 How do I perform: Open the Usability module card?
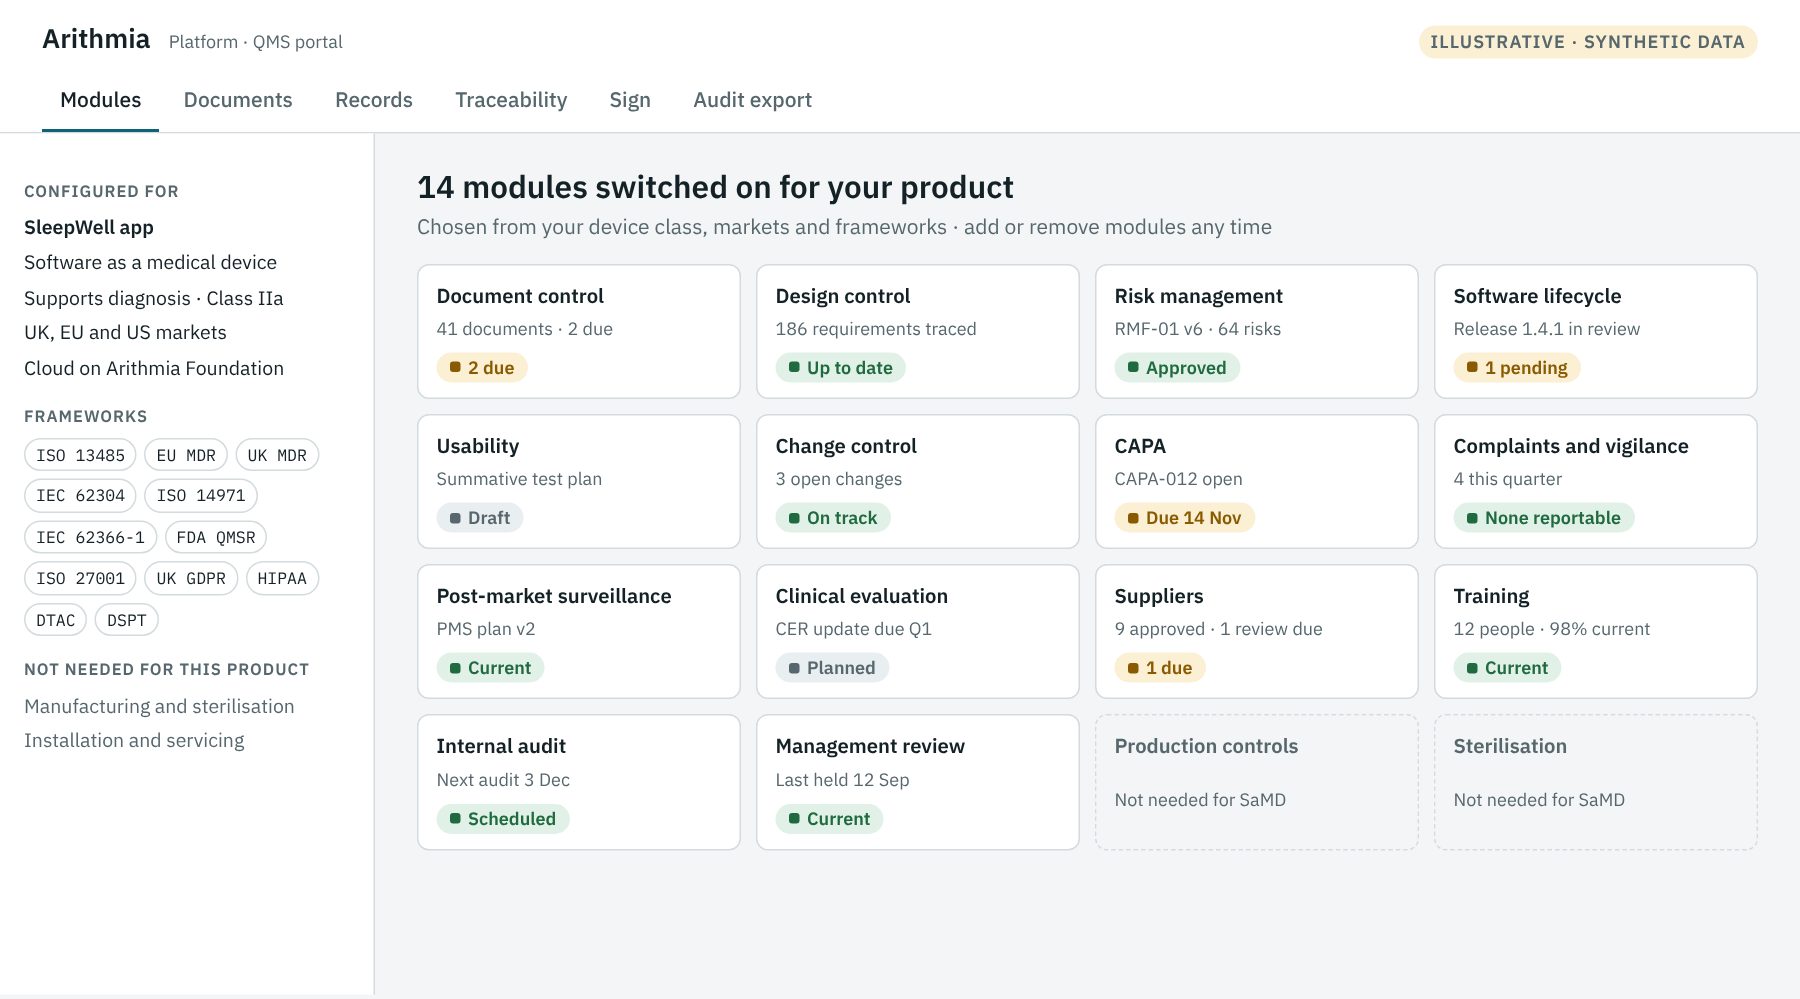pos(579,481)
